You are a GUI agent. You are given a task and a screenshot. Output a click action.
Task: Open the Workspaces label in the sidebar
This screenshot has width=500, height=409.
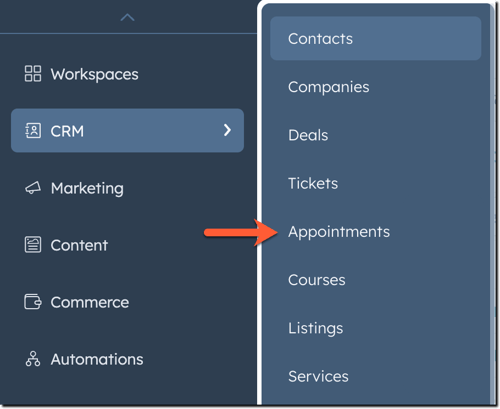tap(95, 74)
